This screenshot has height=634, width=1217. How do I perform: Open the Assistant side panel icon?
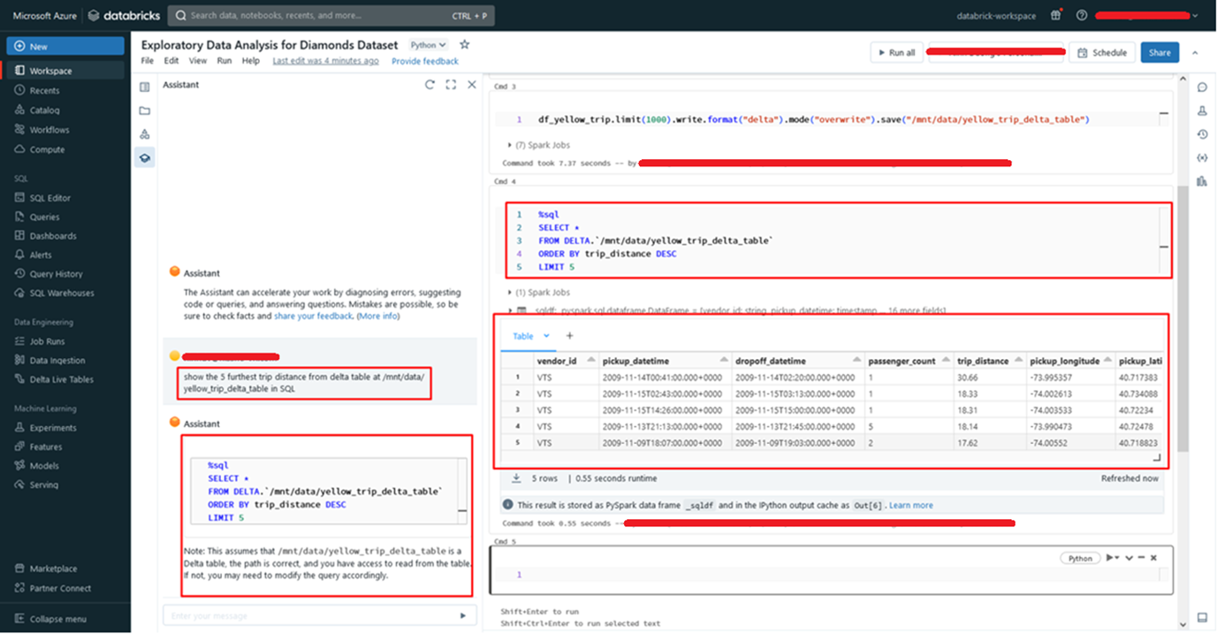pyautogui.click(x=145, y=157)
